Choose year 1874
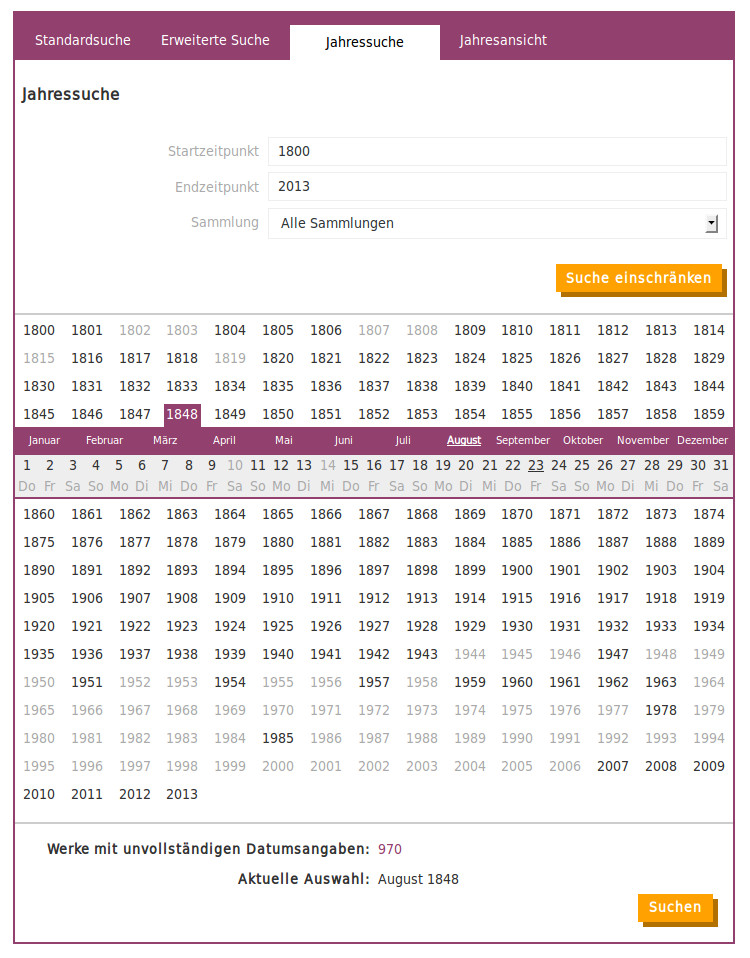Screen dimensions: 750x958 click(708, 514)
